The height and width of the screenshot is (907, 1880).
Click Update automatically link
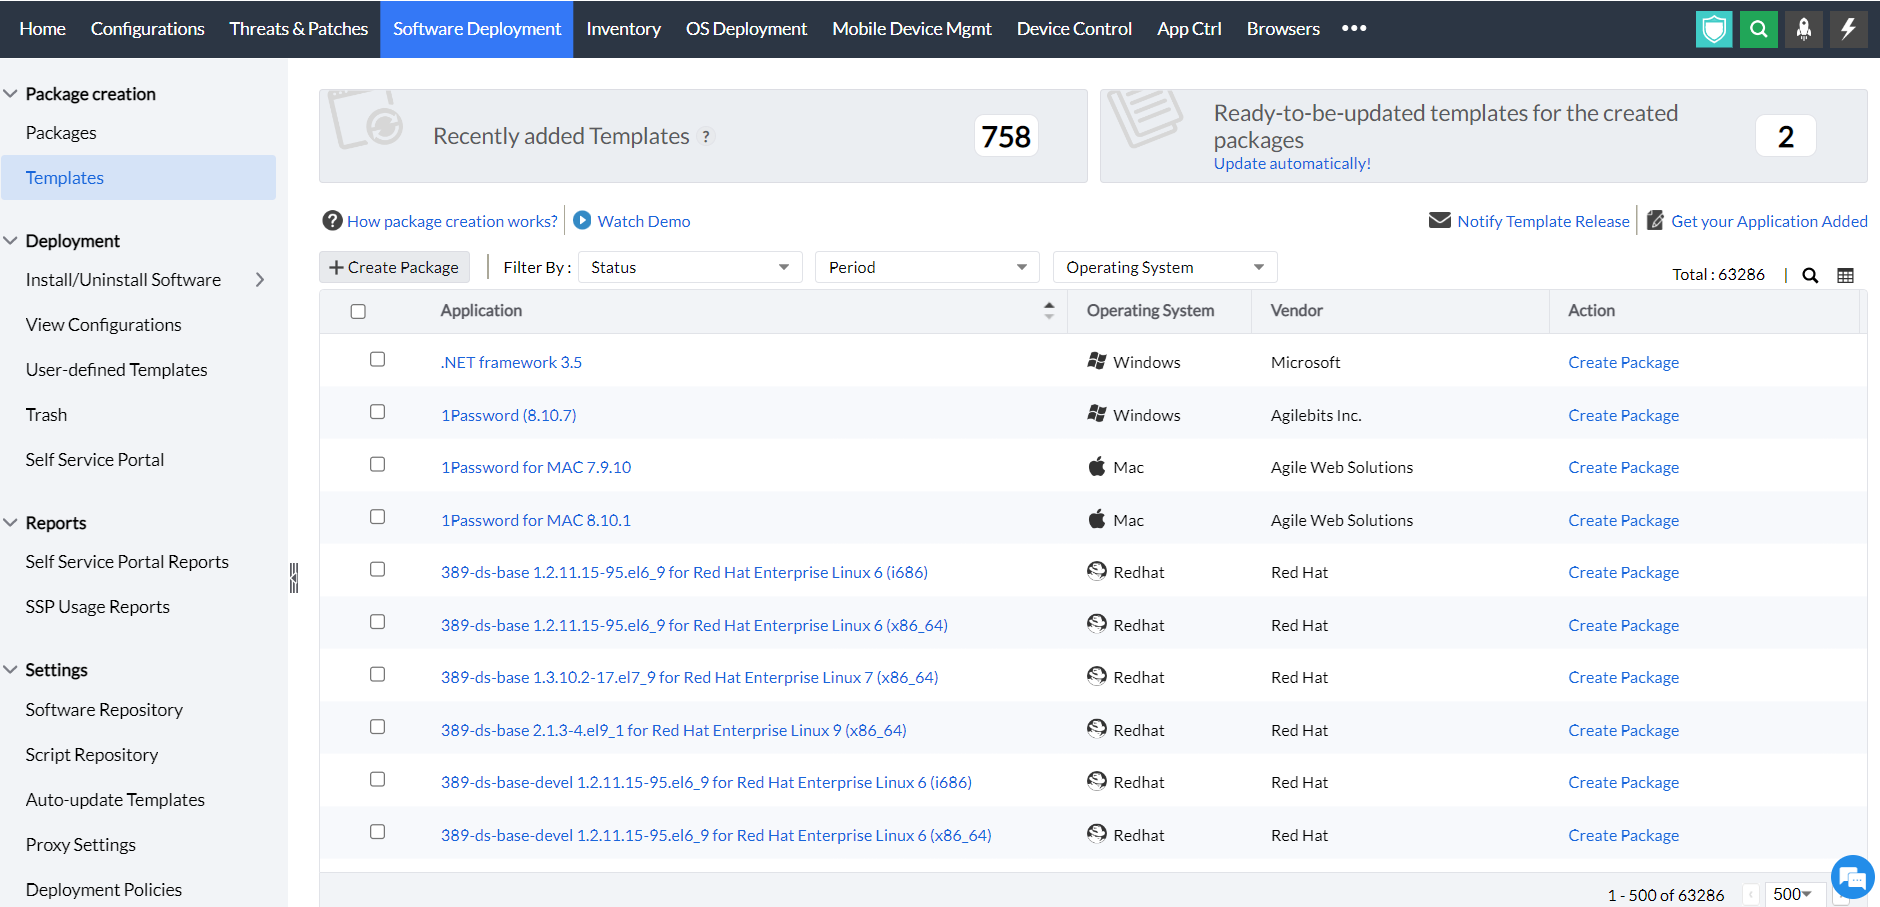(x=1292, y=163)
